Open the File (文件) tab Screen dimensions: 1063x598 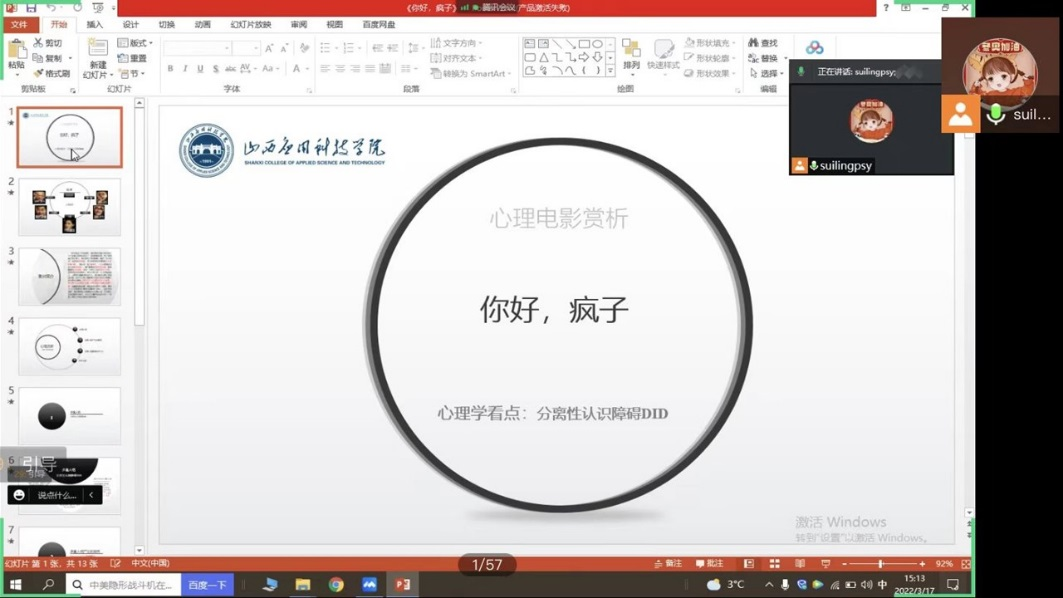[20, 25]
